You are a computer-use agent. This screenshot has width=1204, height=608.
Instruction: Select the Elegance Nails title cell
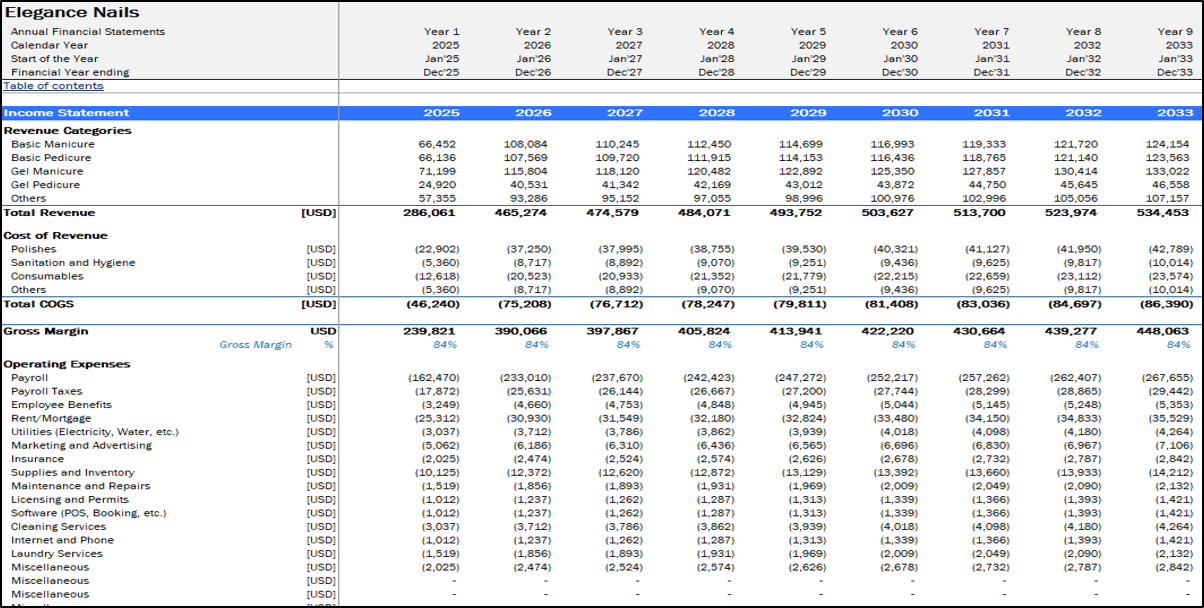pos(72,13)
